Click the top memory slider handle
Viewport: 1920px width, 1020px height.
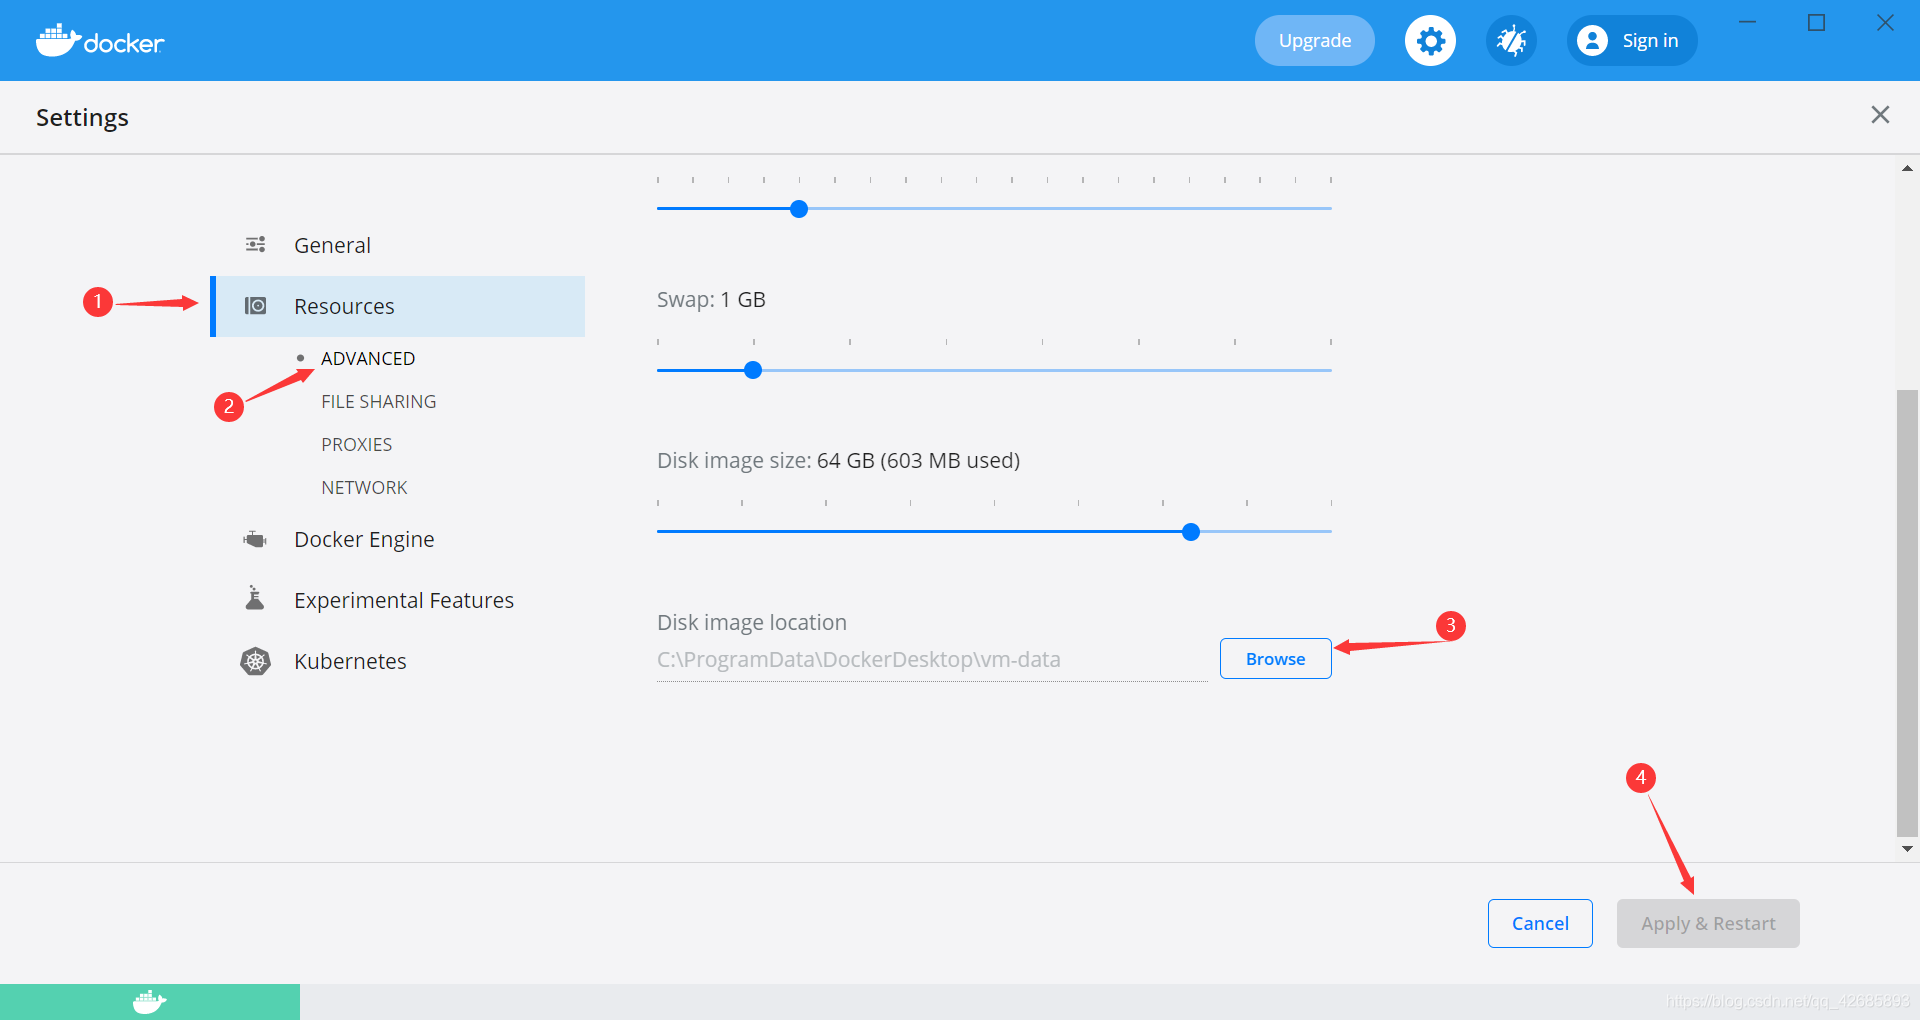(x=799, y=209)
